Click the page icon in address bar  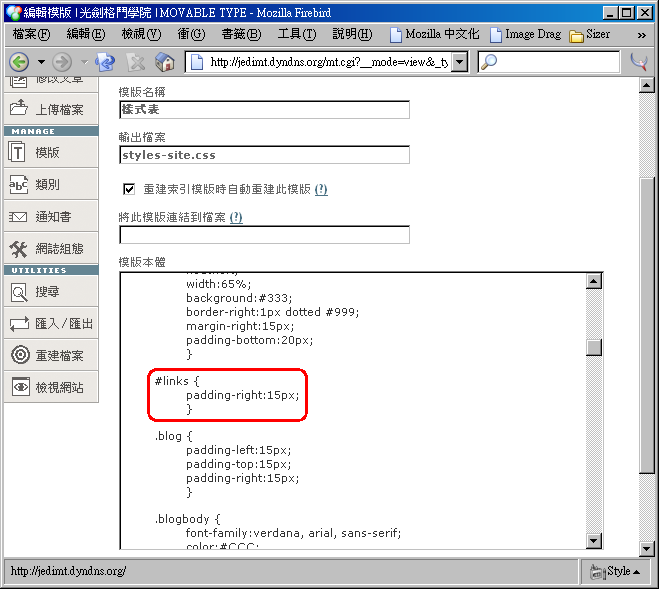[197, 62]
